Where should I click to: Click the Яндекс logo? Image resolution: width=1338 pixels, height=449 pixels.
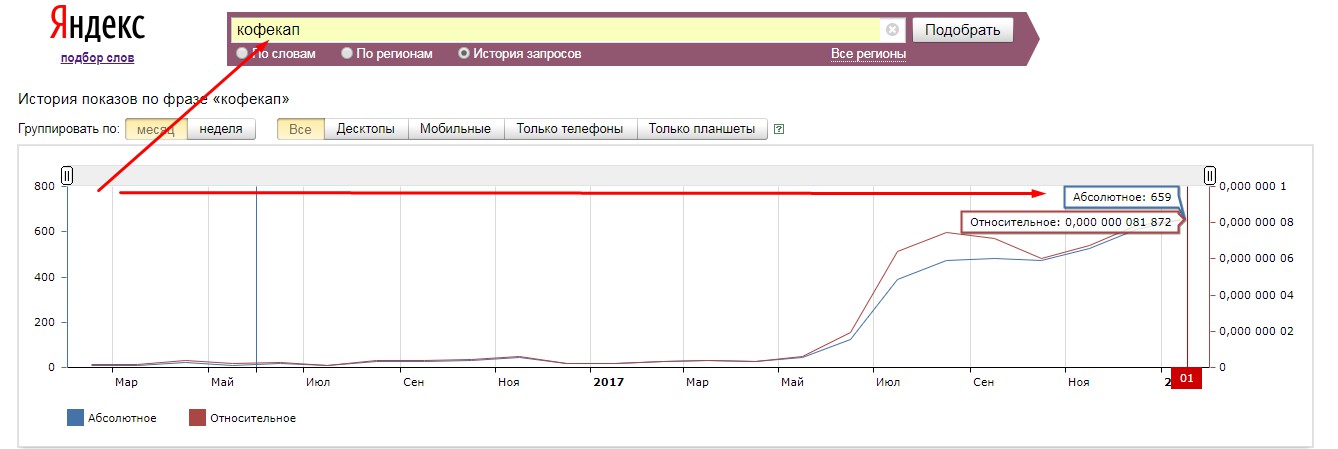(x=96, y=25)
